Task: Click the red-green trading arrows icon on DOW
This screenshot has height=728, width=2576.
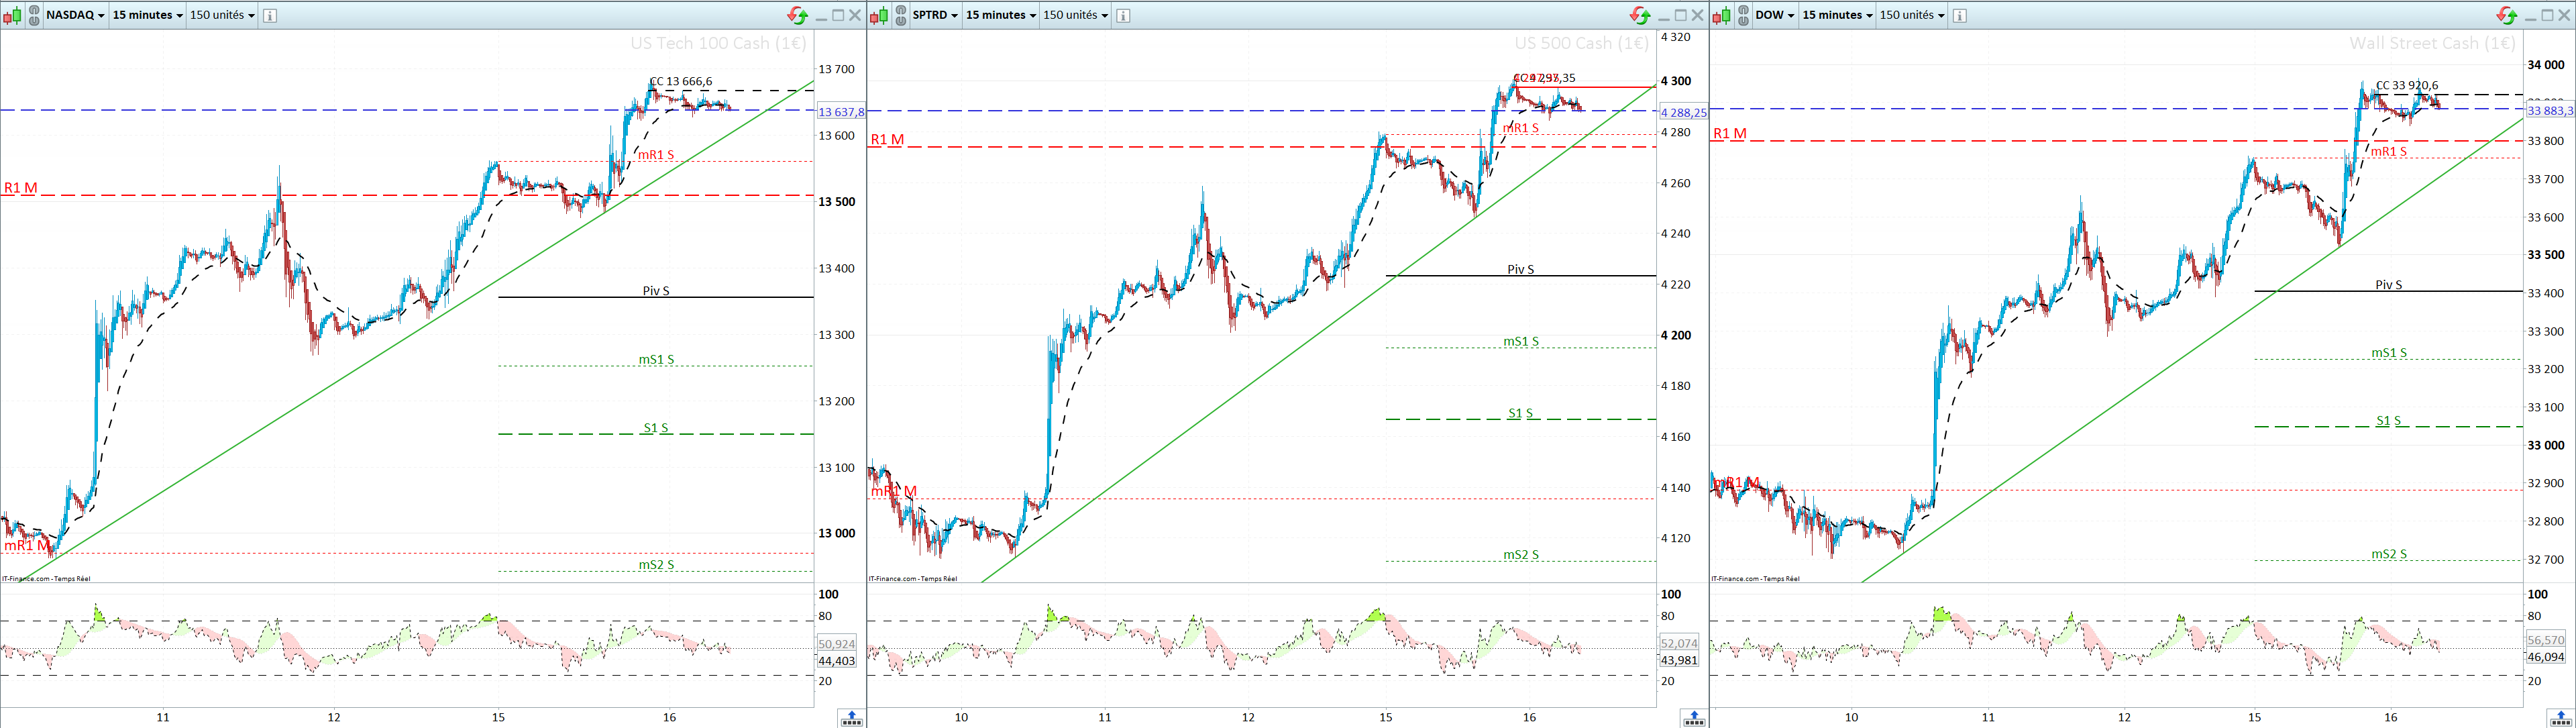Action: tap(2506, 15)
